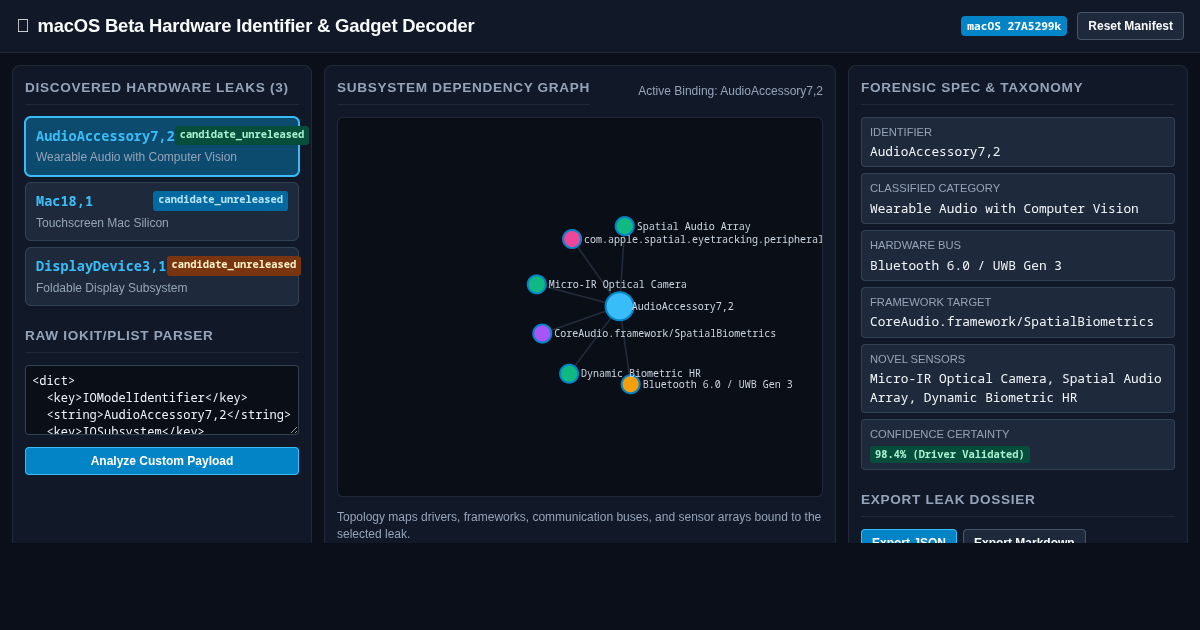
Task: Click the Novel Sensors value
Action: click(1016, 388)
